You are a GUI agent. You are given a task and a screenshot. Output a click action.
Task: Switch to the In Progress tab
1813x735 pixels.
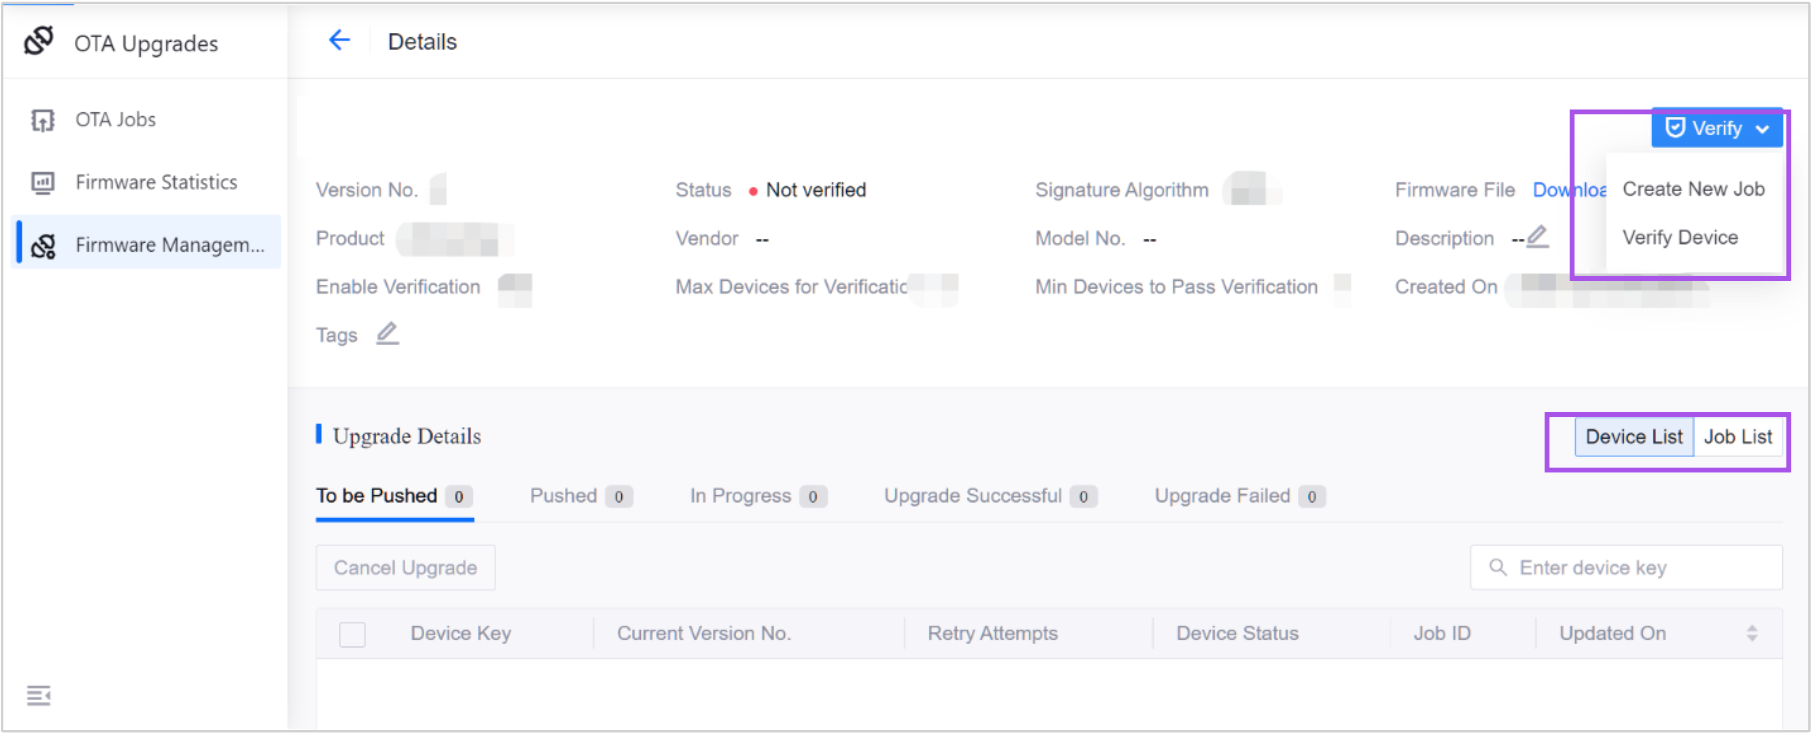click(758, 496)
